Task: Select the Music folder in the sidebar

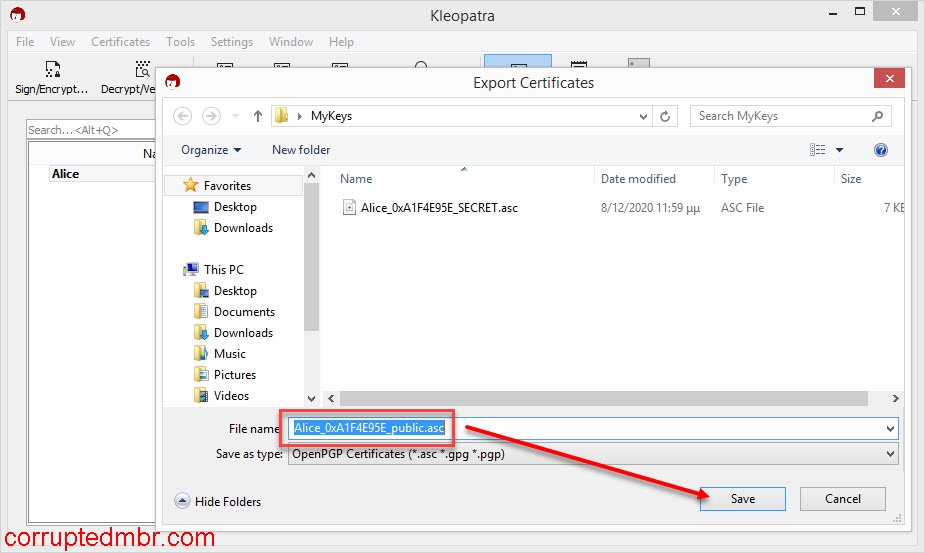Action: click(229, 354)
